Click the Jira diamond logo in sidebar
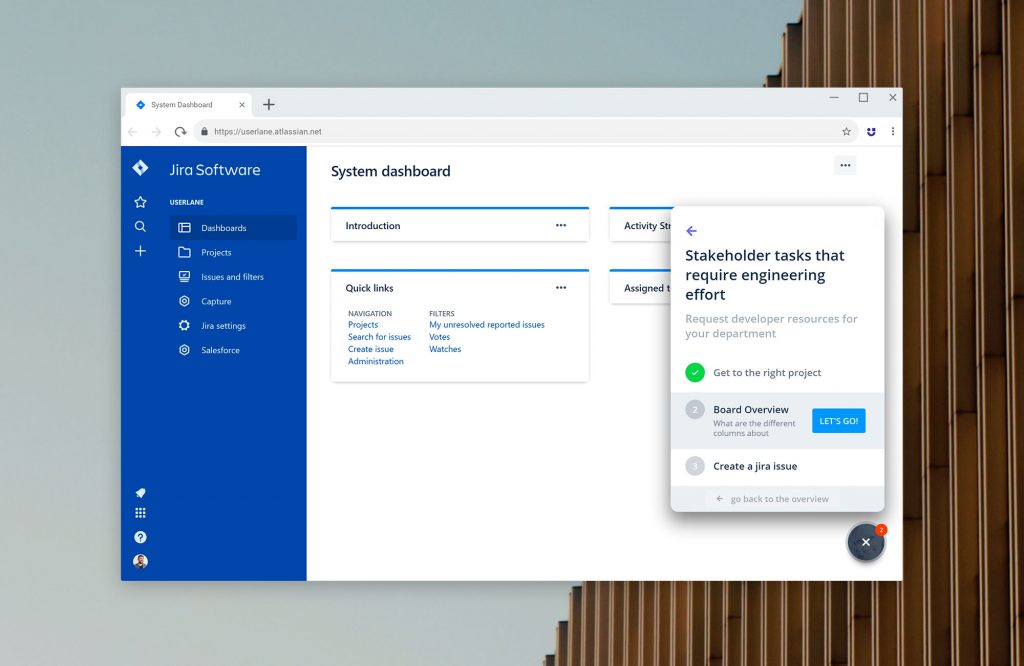Screen dimensions: 1024x666 tap(140, 168)
